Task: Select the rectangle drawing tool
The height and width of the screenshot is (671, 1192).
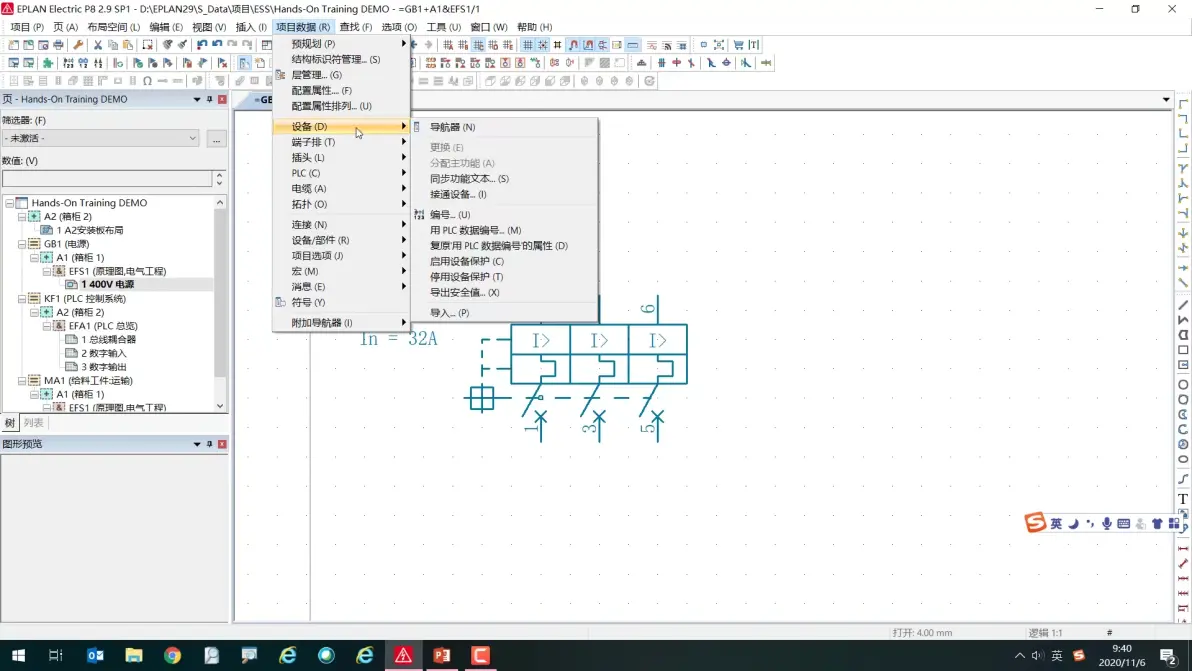Action: [1183, 350]
